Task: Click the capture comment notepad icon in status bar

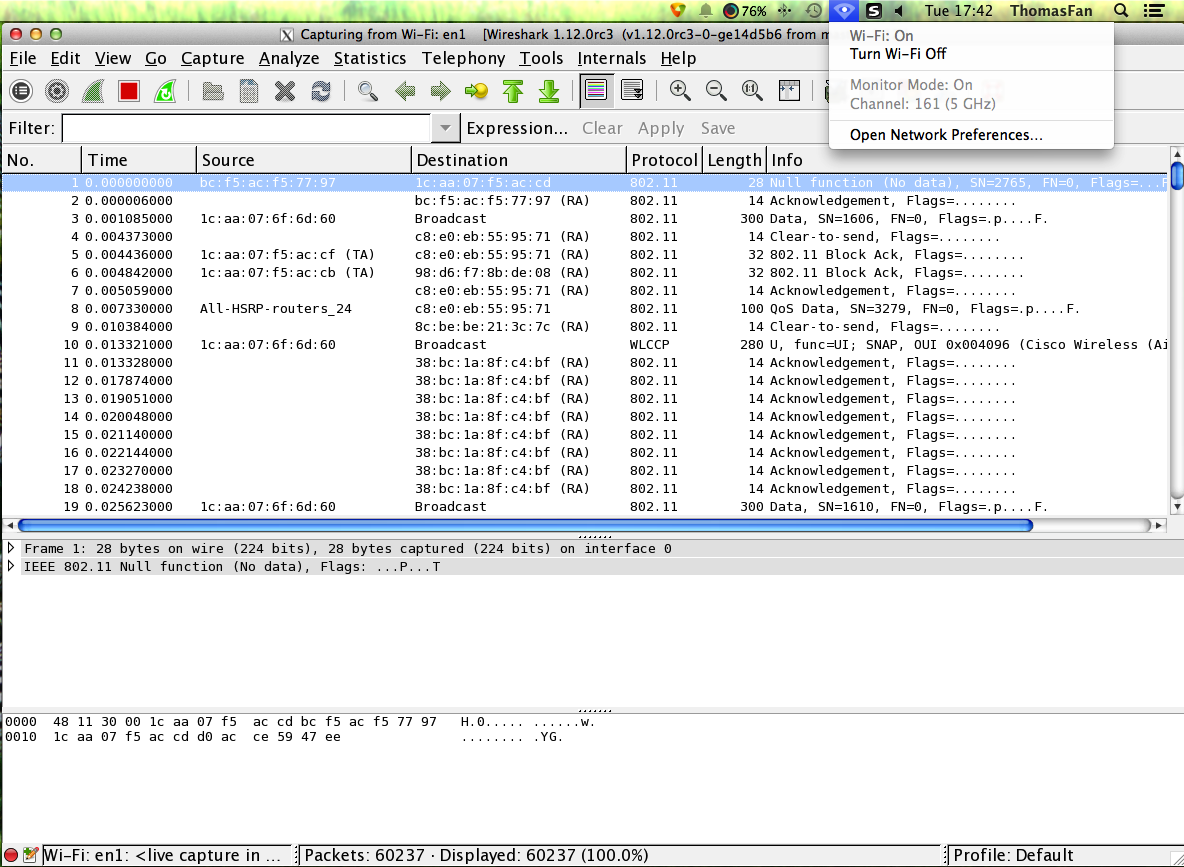Action: coord(30,855)
